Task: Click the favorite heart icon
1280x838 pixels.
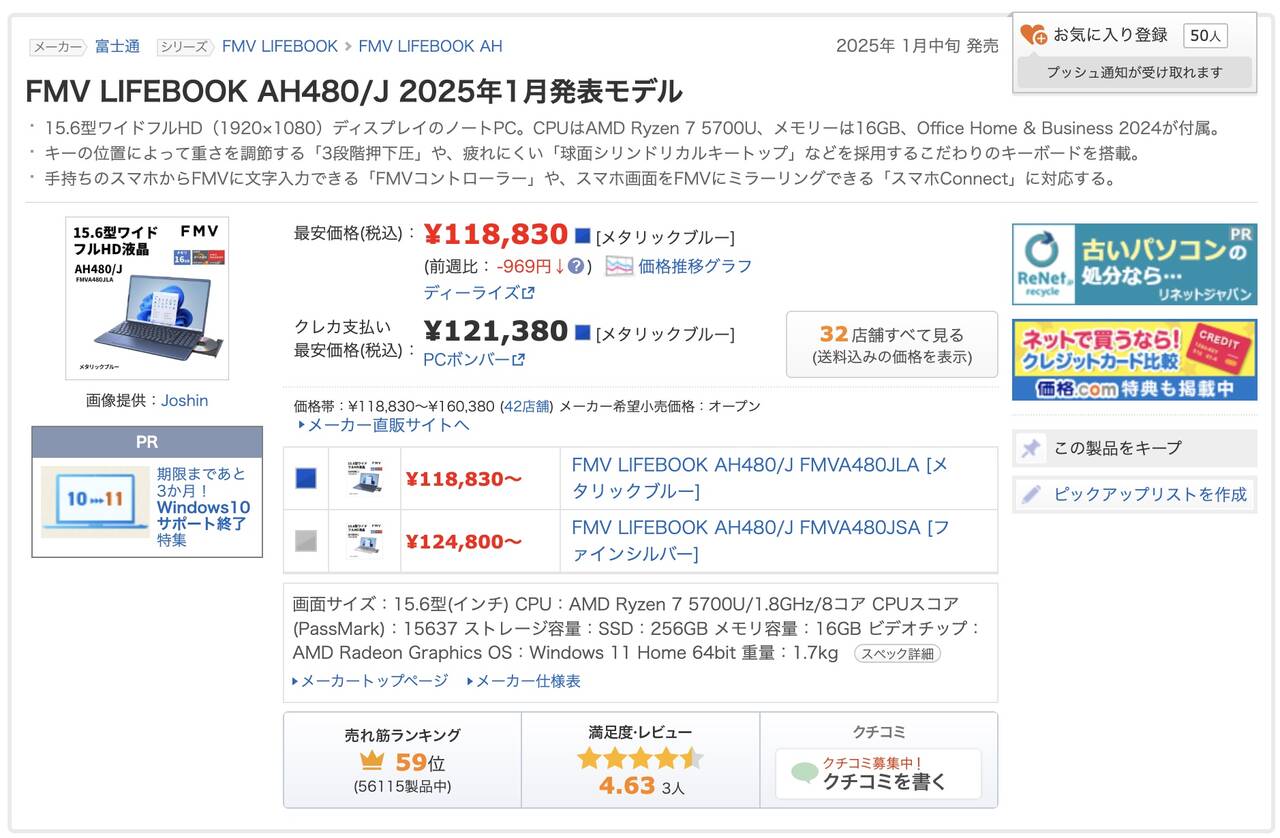Action: click(1033, 35)
